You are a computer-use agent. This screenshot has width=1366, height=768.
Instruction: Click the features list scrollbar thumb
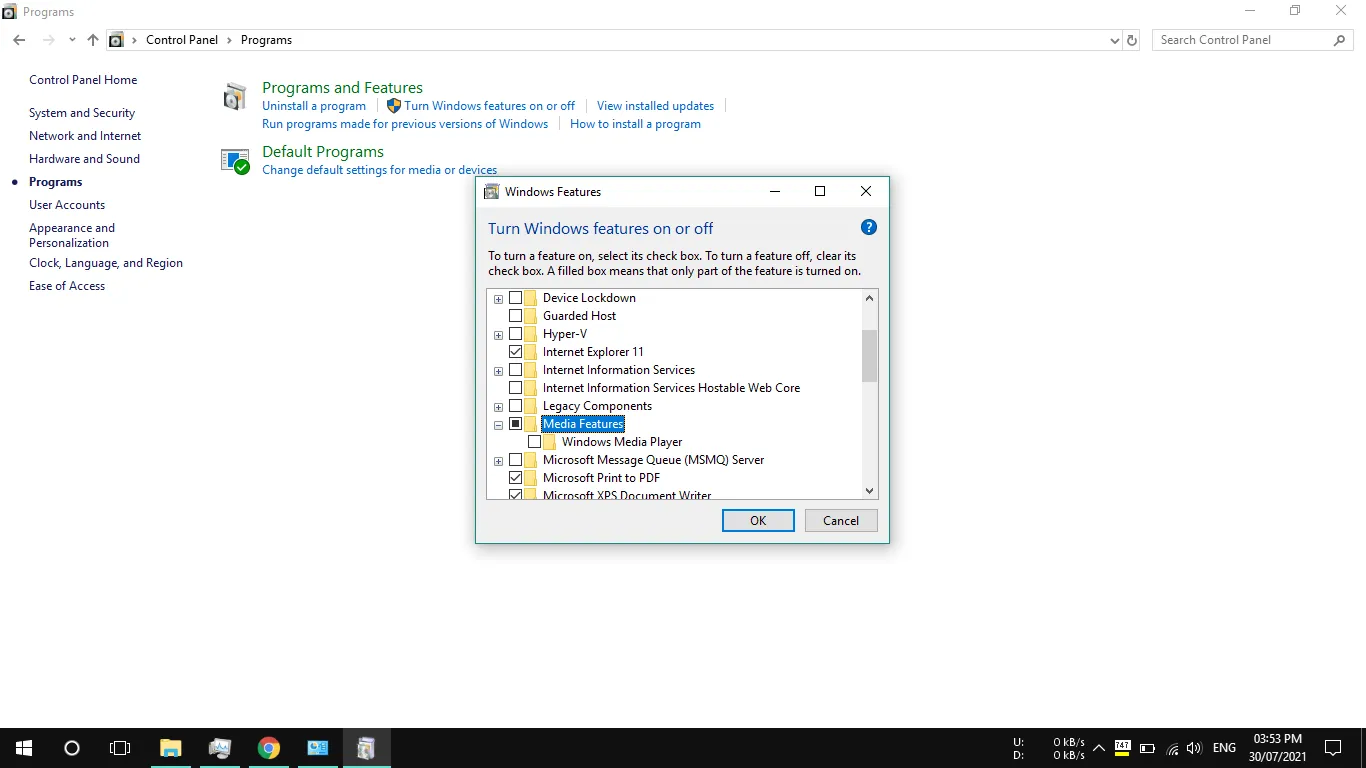pyautogui.click(x=869, y=356)
